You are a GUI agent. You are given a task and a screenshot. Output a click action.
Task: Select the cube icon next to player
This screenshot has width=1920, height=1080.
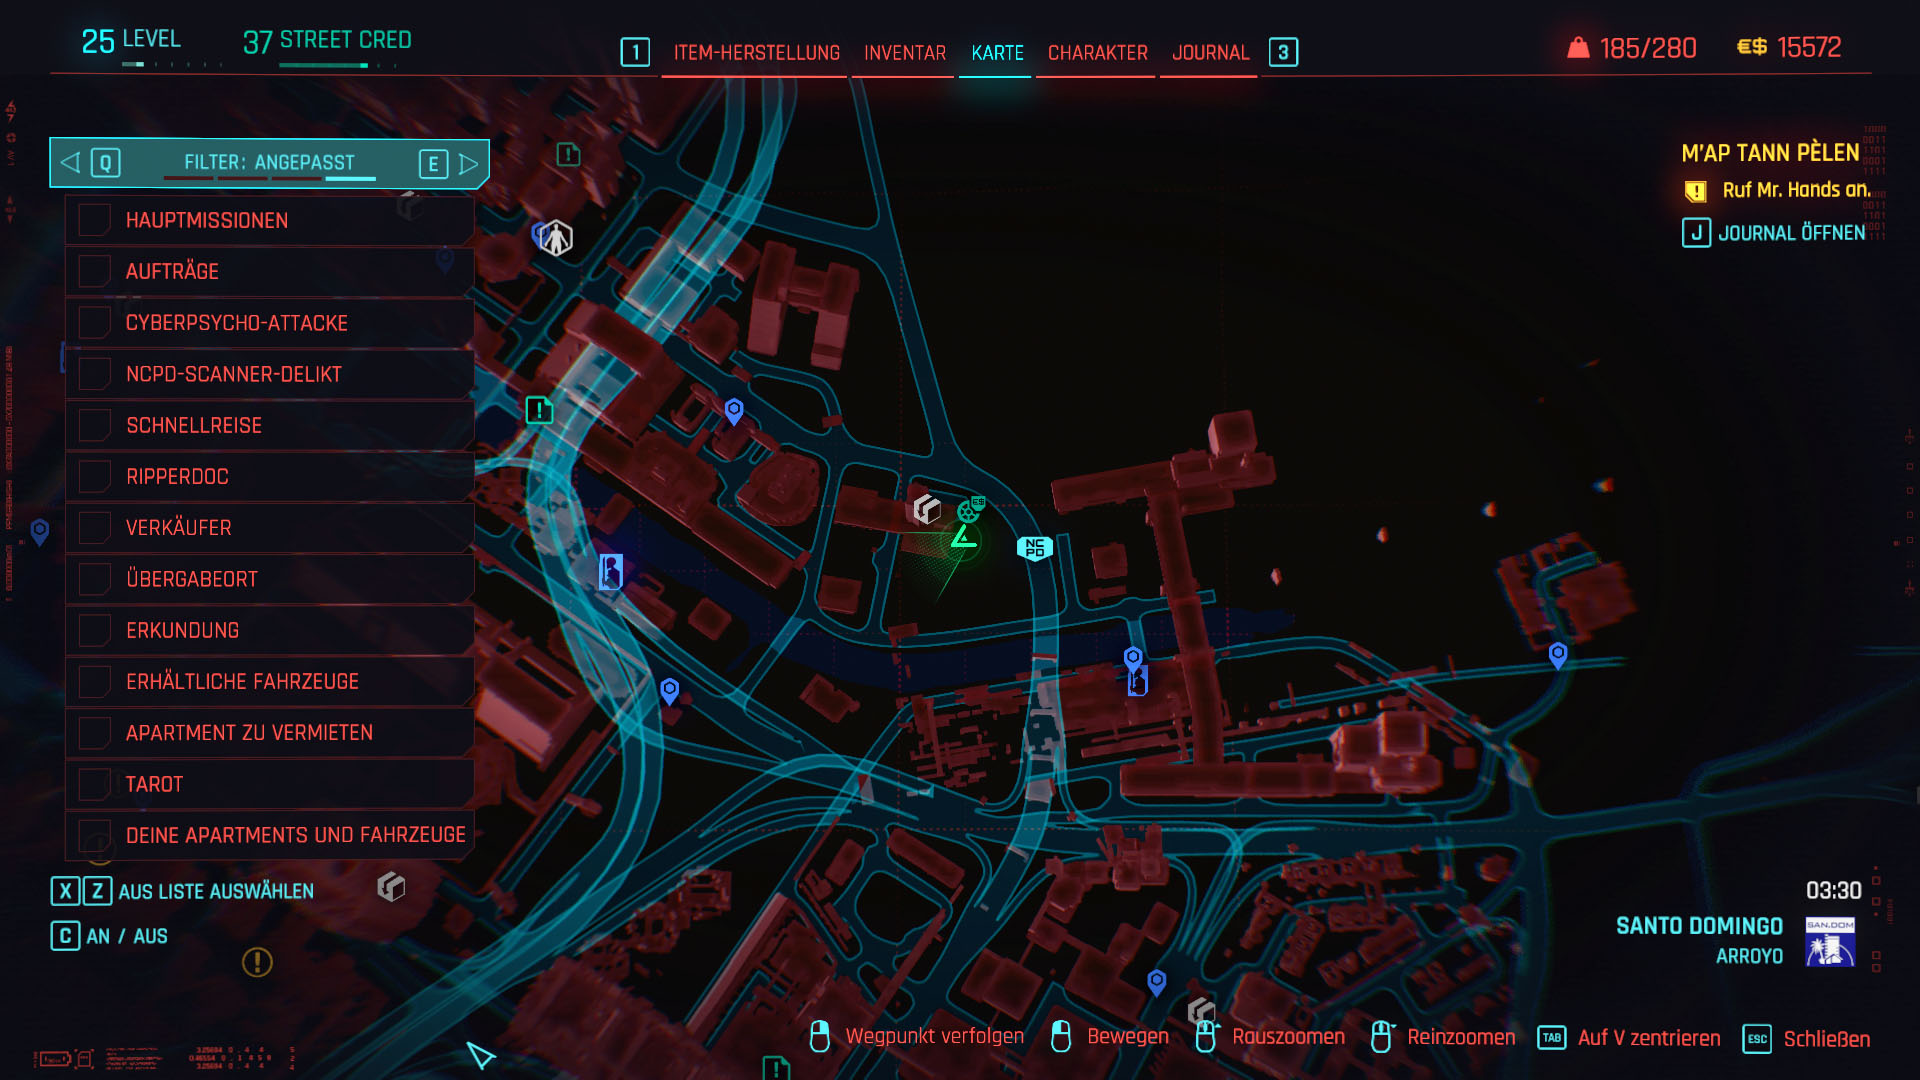(x=927, y=509)
